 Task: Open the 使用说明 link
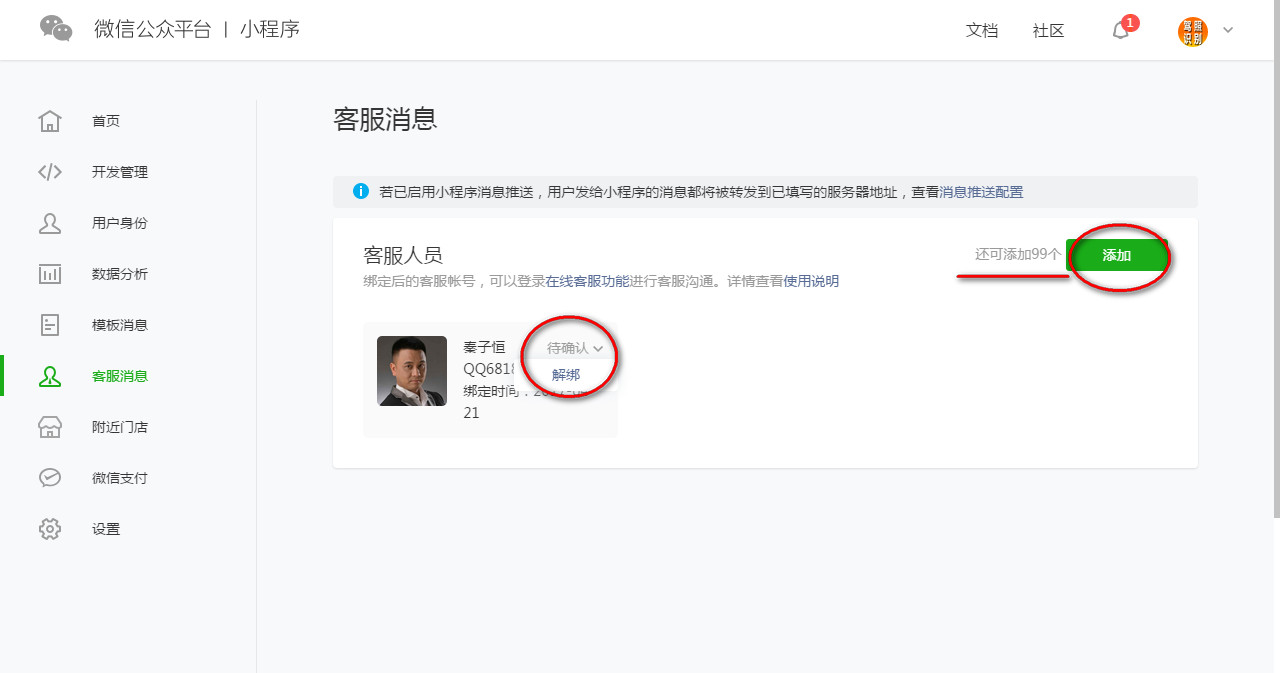coord(811,281)
